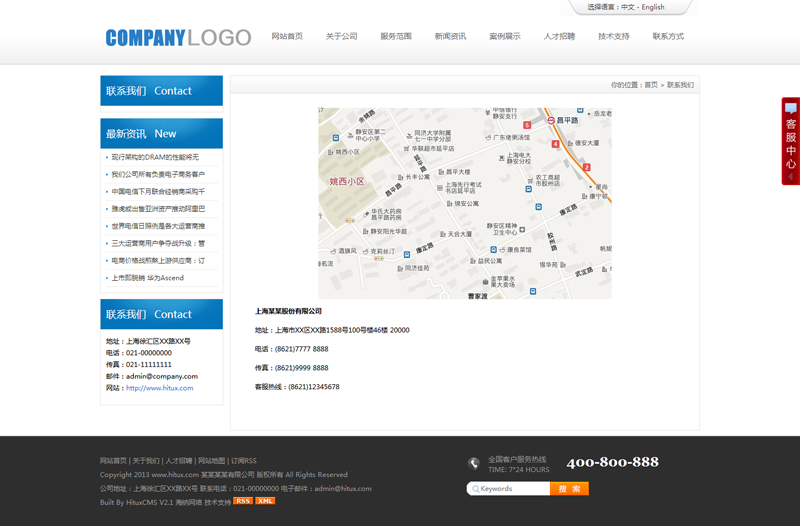The height and width of the screenshot is (526, 800).
Task: Open news item 世界电信日陈列显各大运营商推
Action: pos(158,226)
